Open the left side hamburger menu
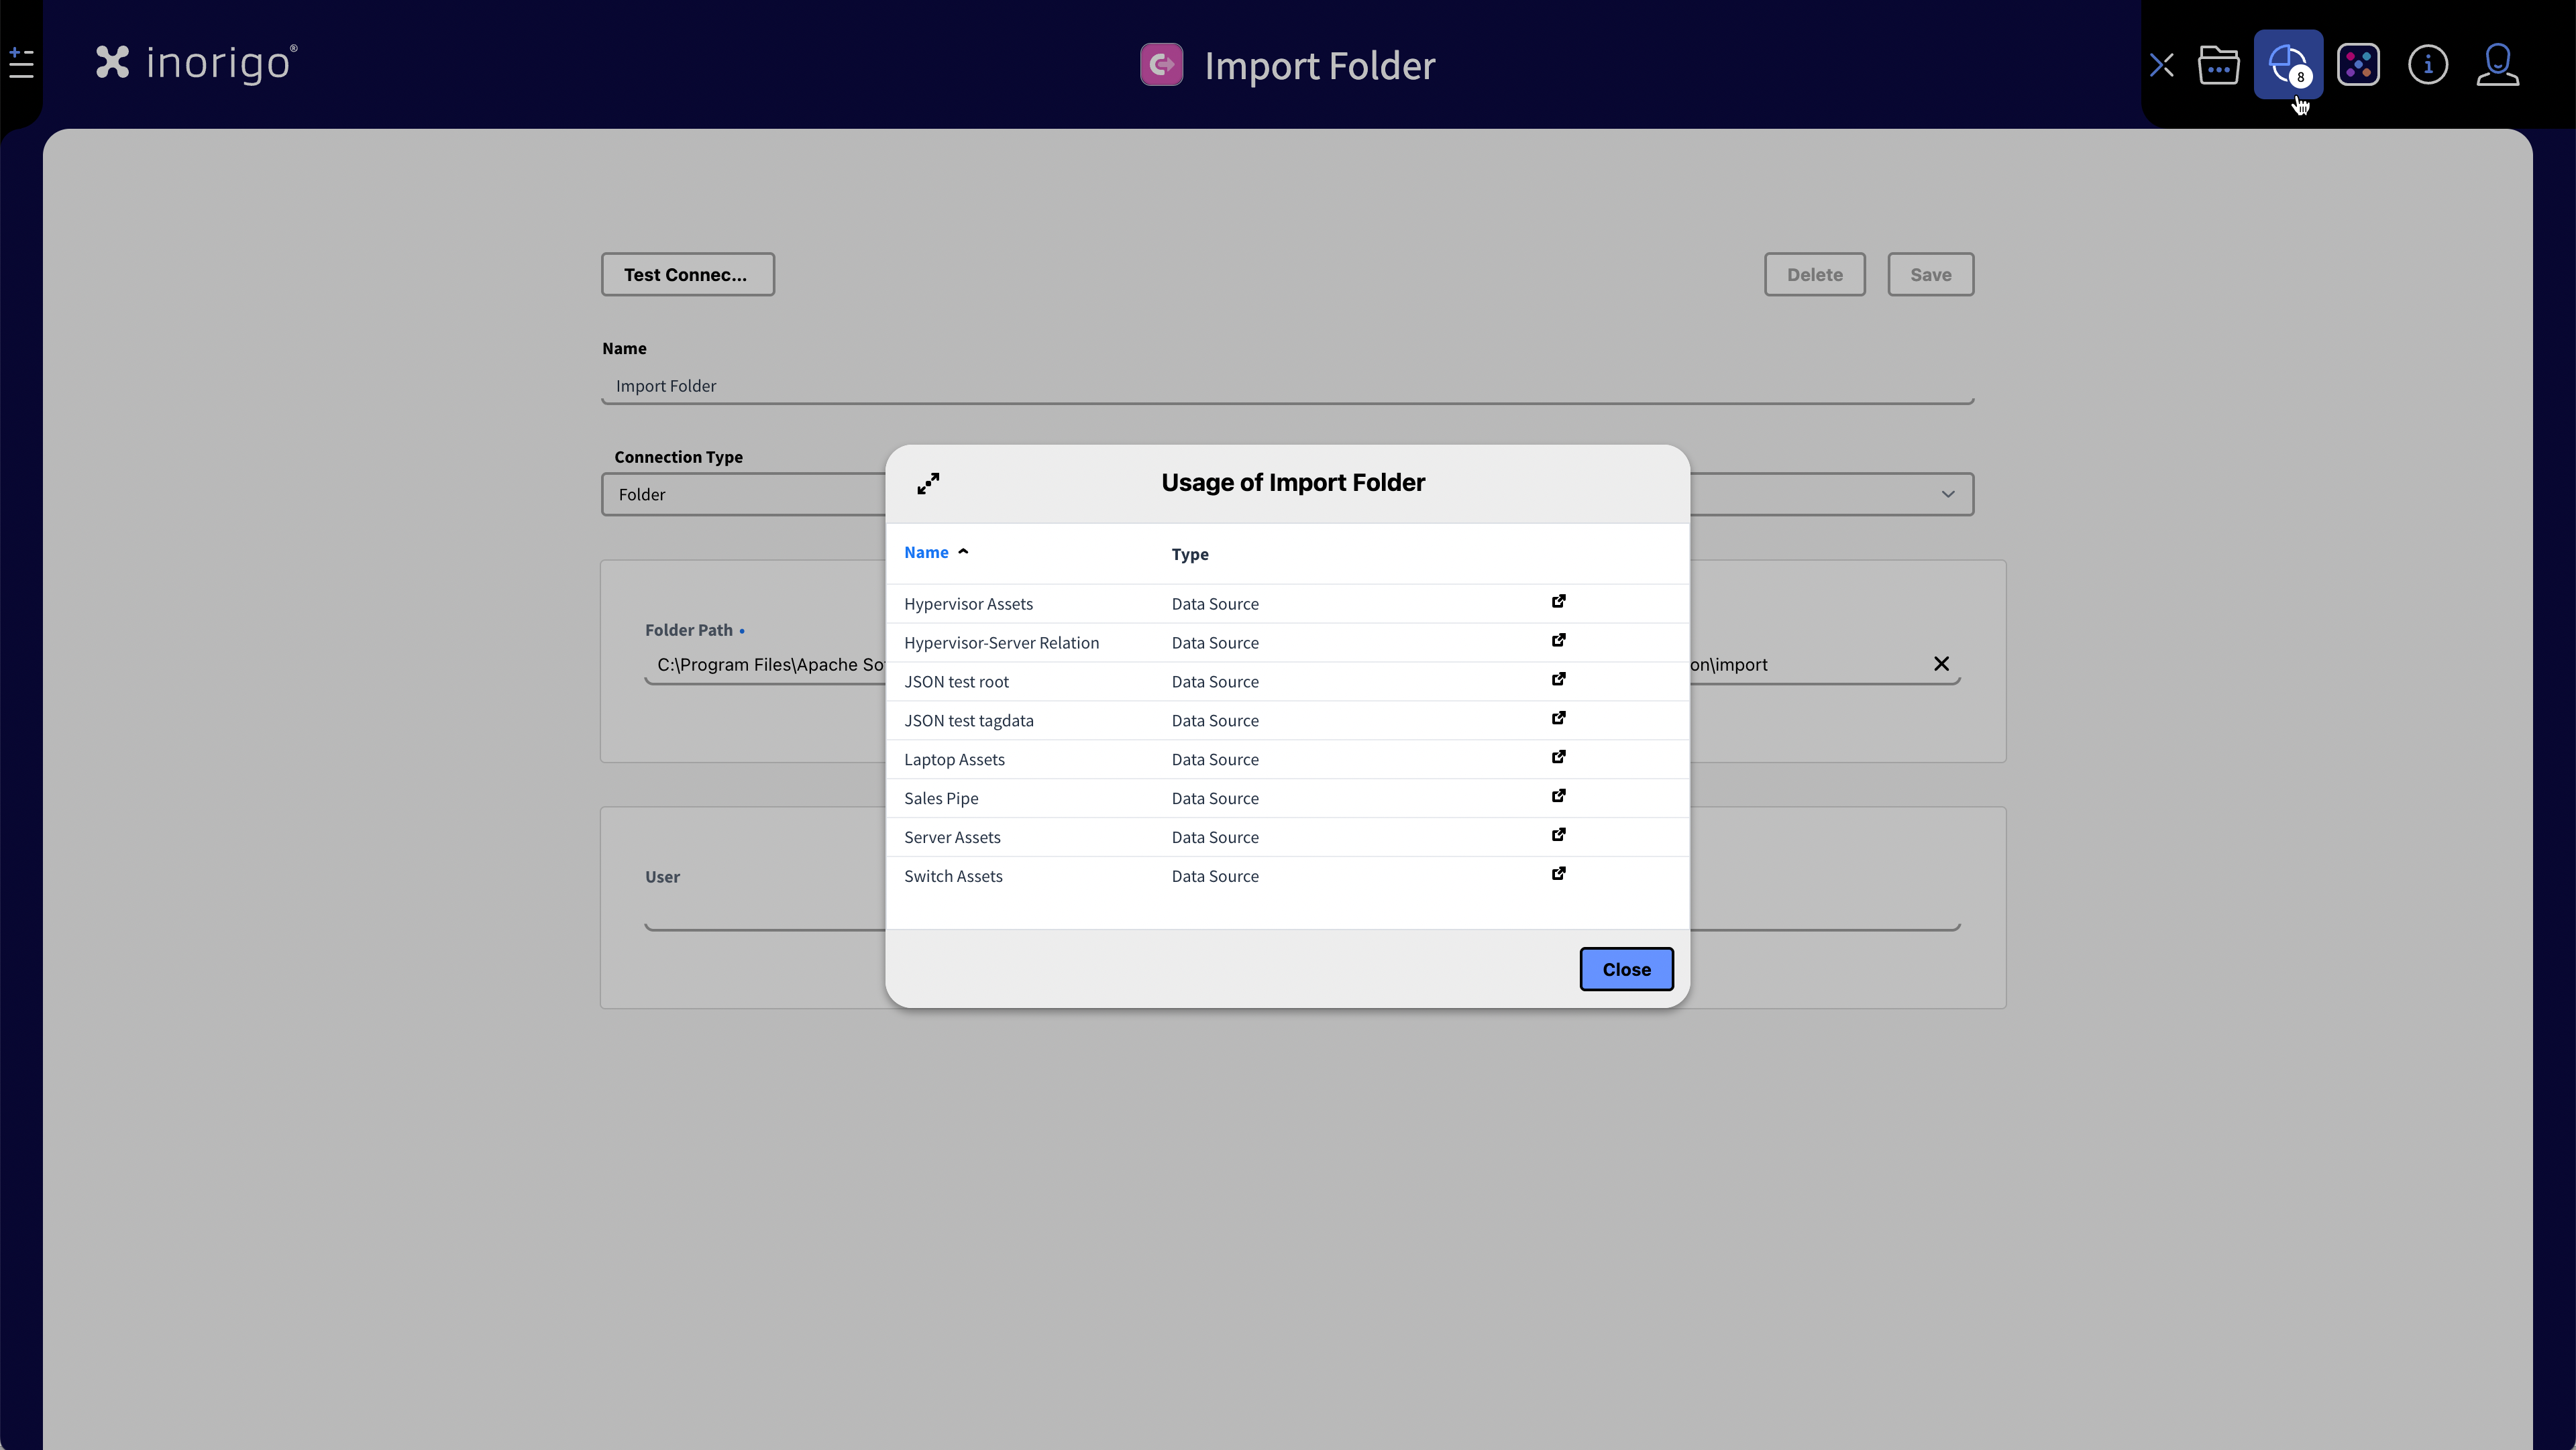The image size is (2576, 1450). click(x=21, y=64)
